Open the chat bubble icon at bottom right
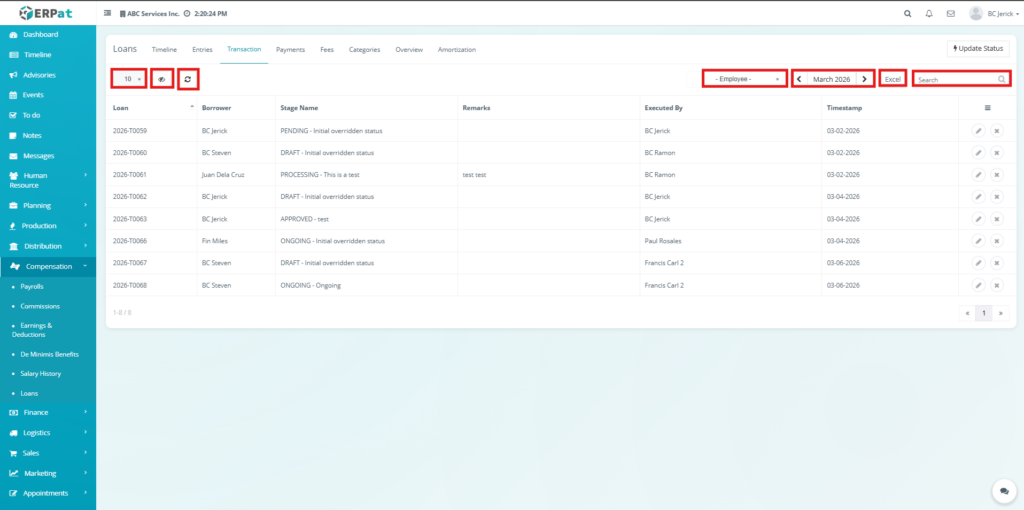The image size is (1024, 510). coord(1003,490)
